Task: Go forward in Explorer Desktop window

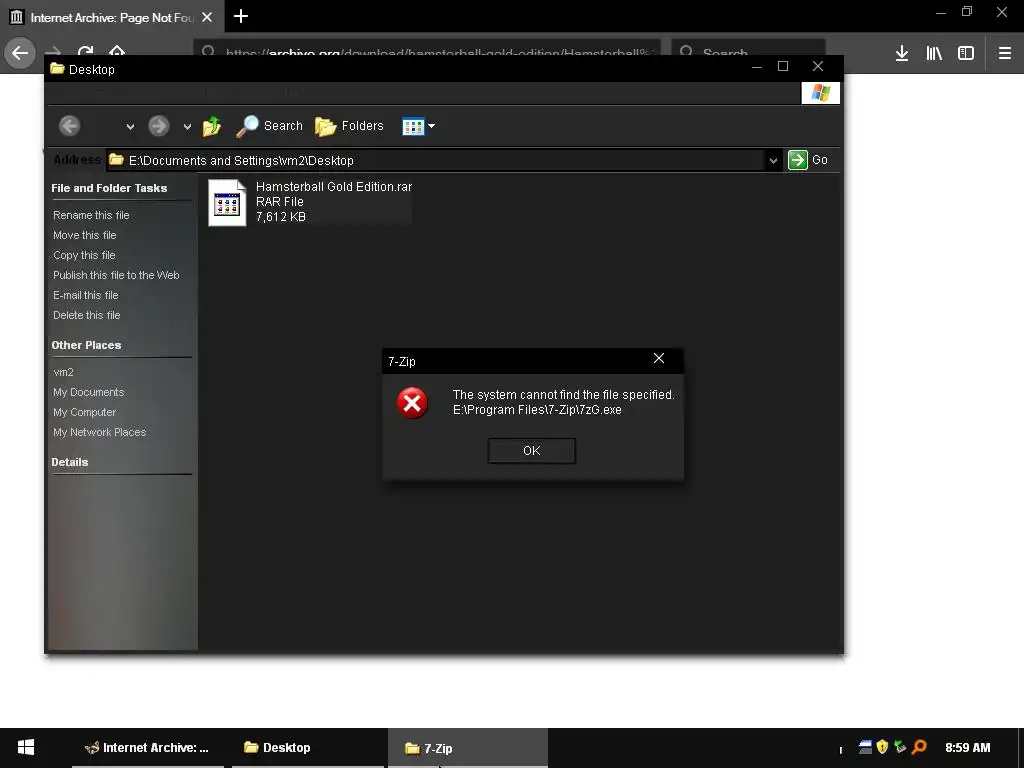Action: (159, 126)
